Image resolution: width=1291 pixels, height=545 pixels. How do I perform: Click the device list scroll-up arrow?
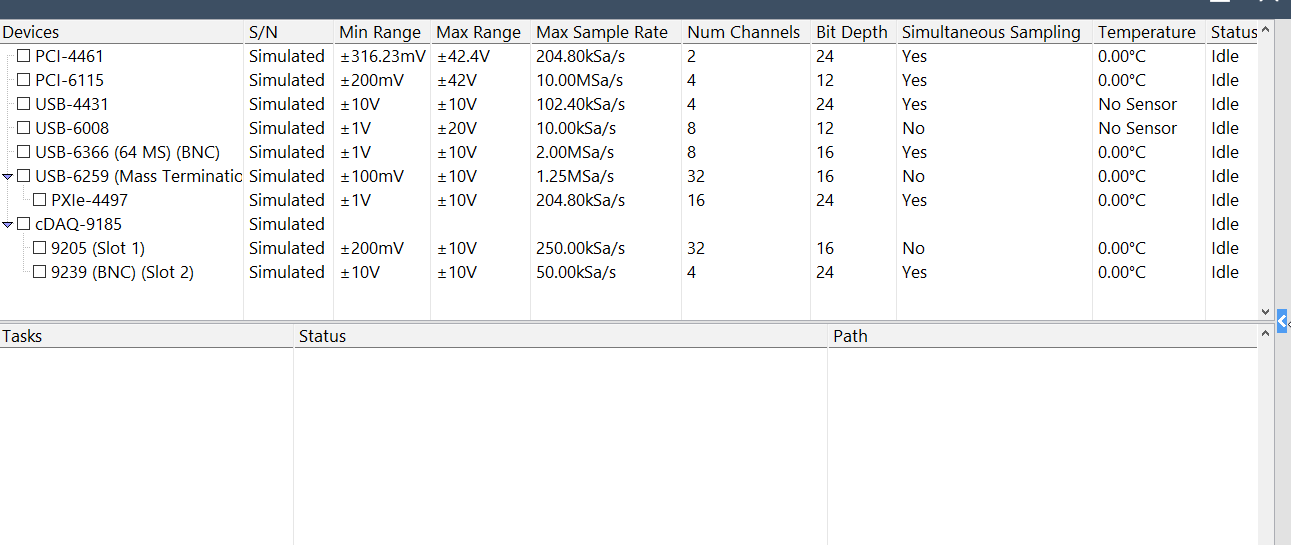point(1265,31)
